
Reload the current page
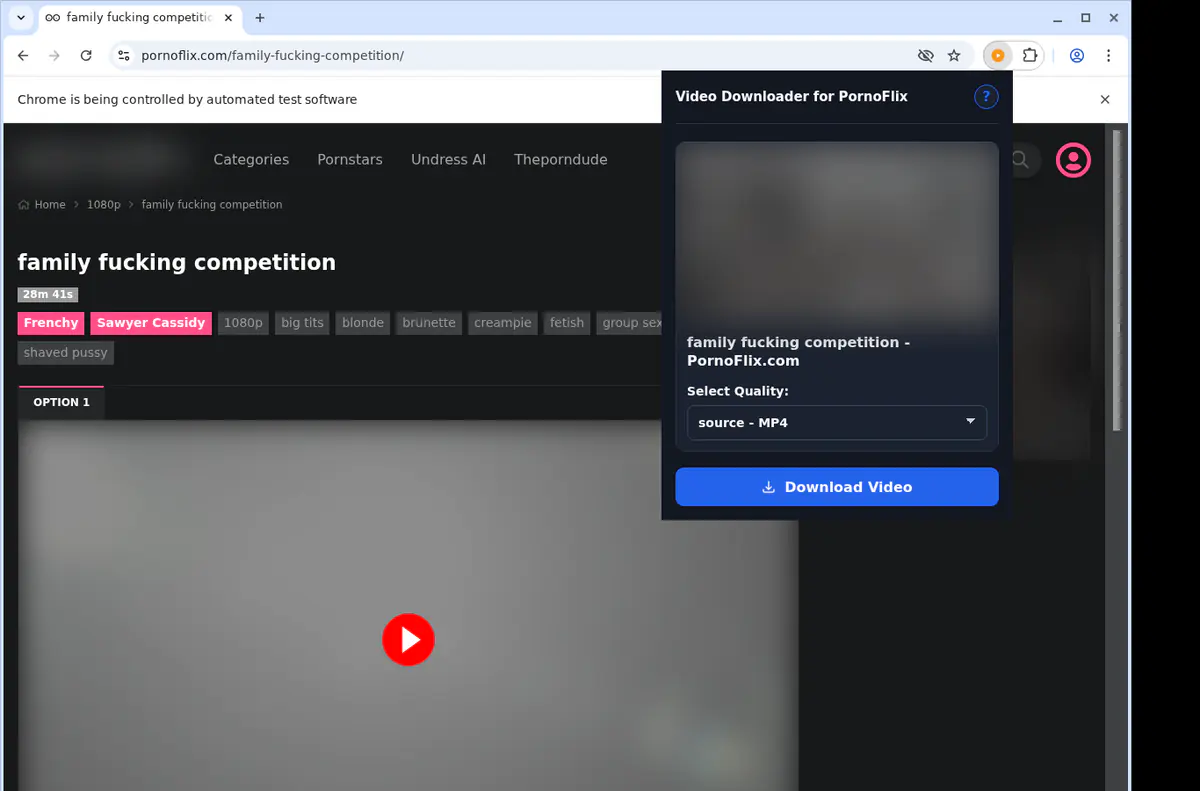point(86,56)
